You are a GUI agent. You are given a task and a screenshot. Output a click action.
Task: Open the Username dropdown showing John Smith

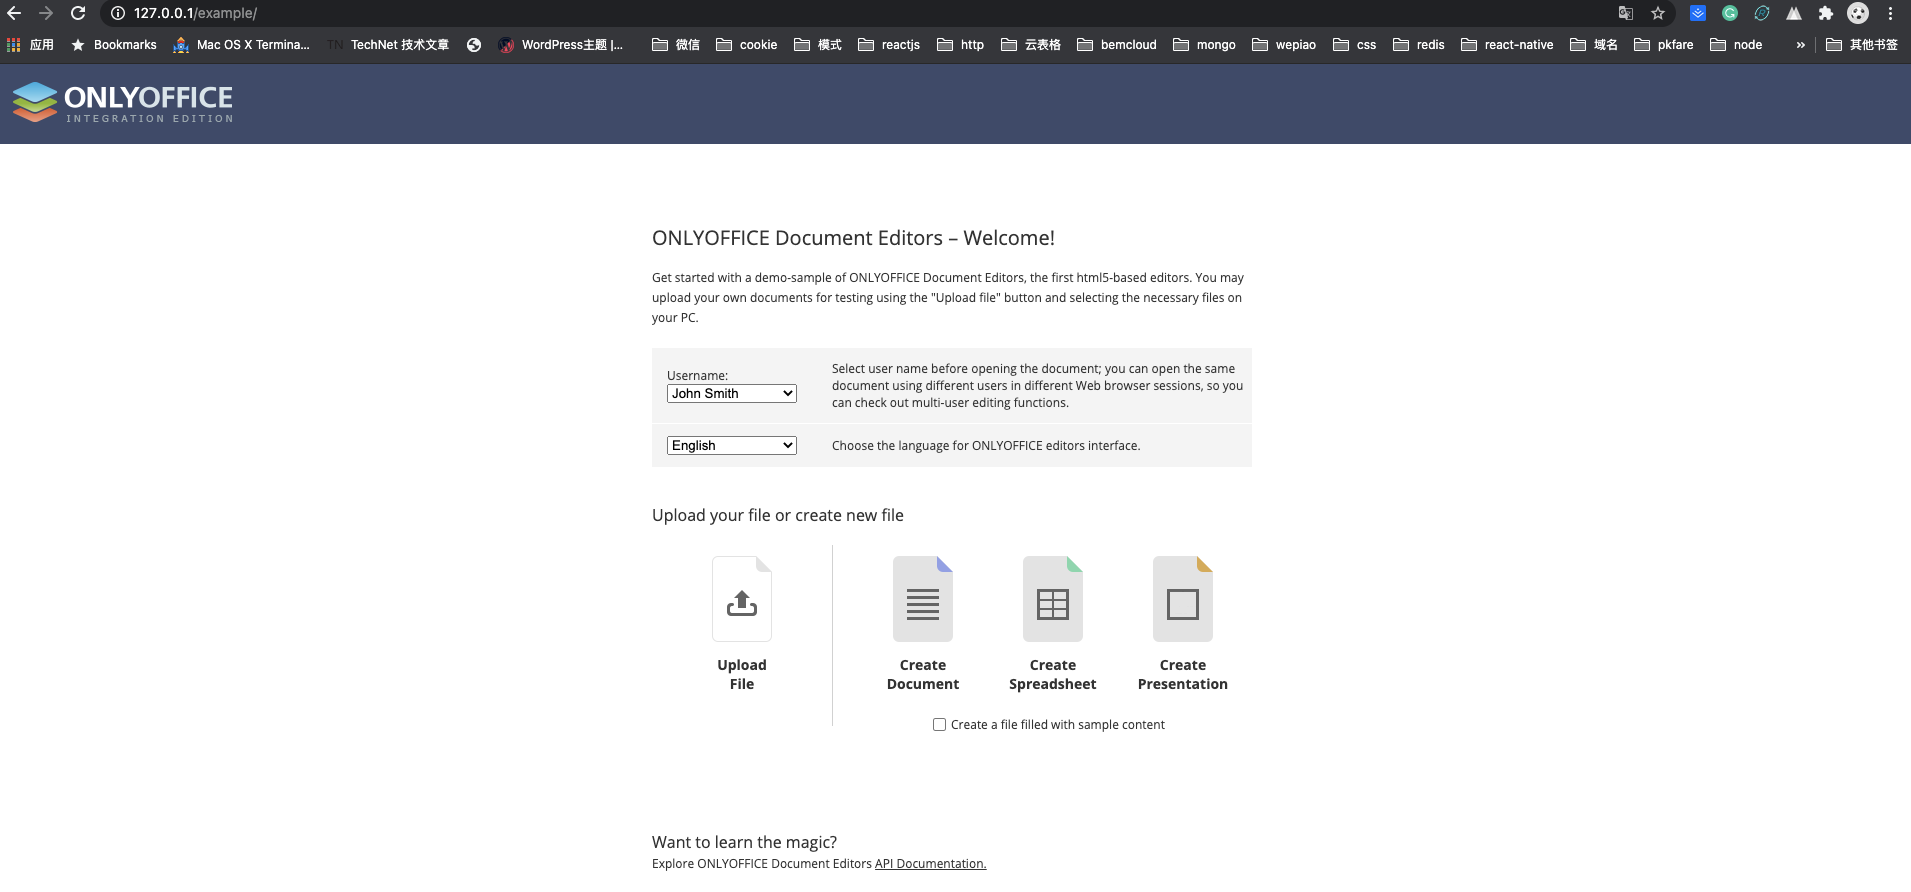pyautogui.click(x=732, y=394)
